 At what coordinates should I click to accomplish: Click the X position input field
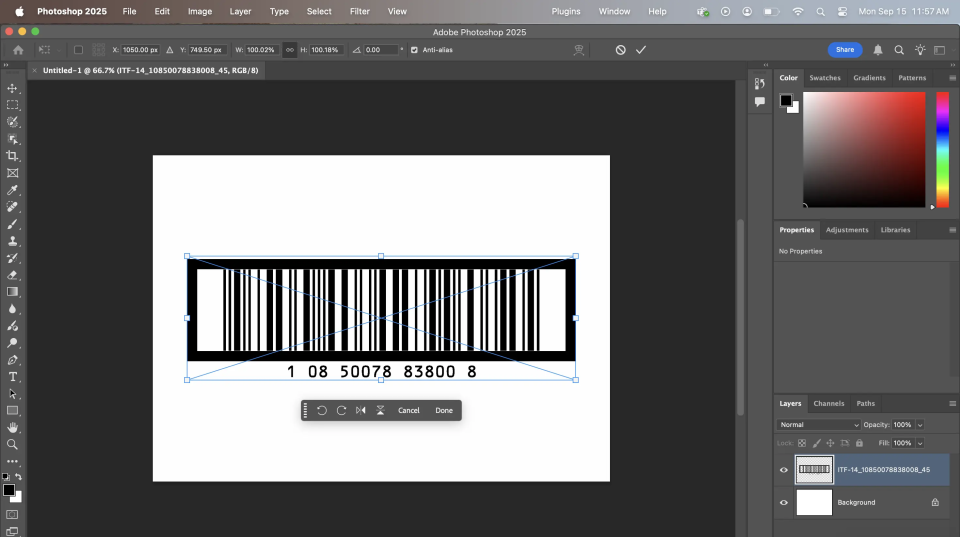point(140,50)
